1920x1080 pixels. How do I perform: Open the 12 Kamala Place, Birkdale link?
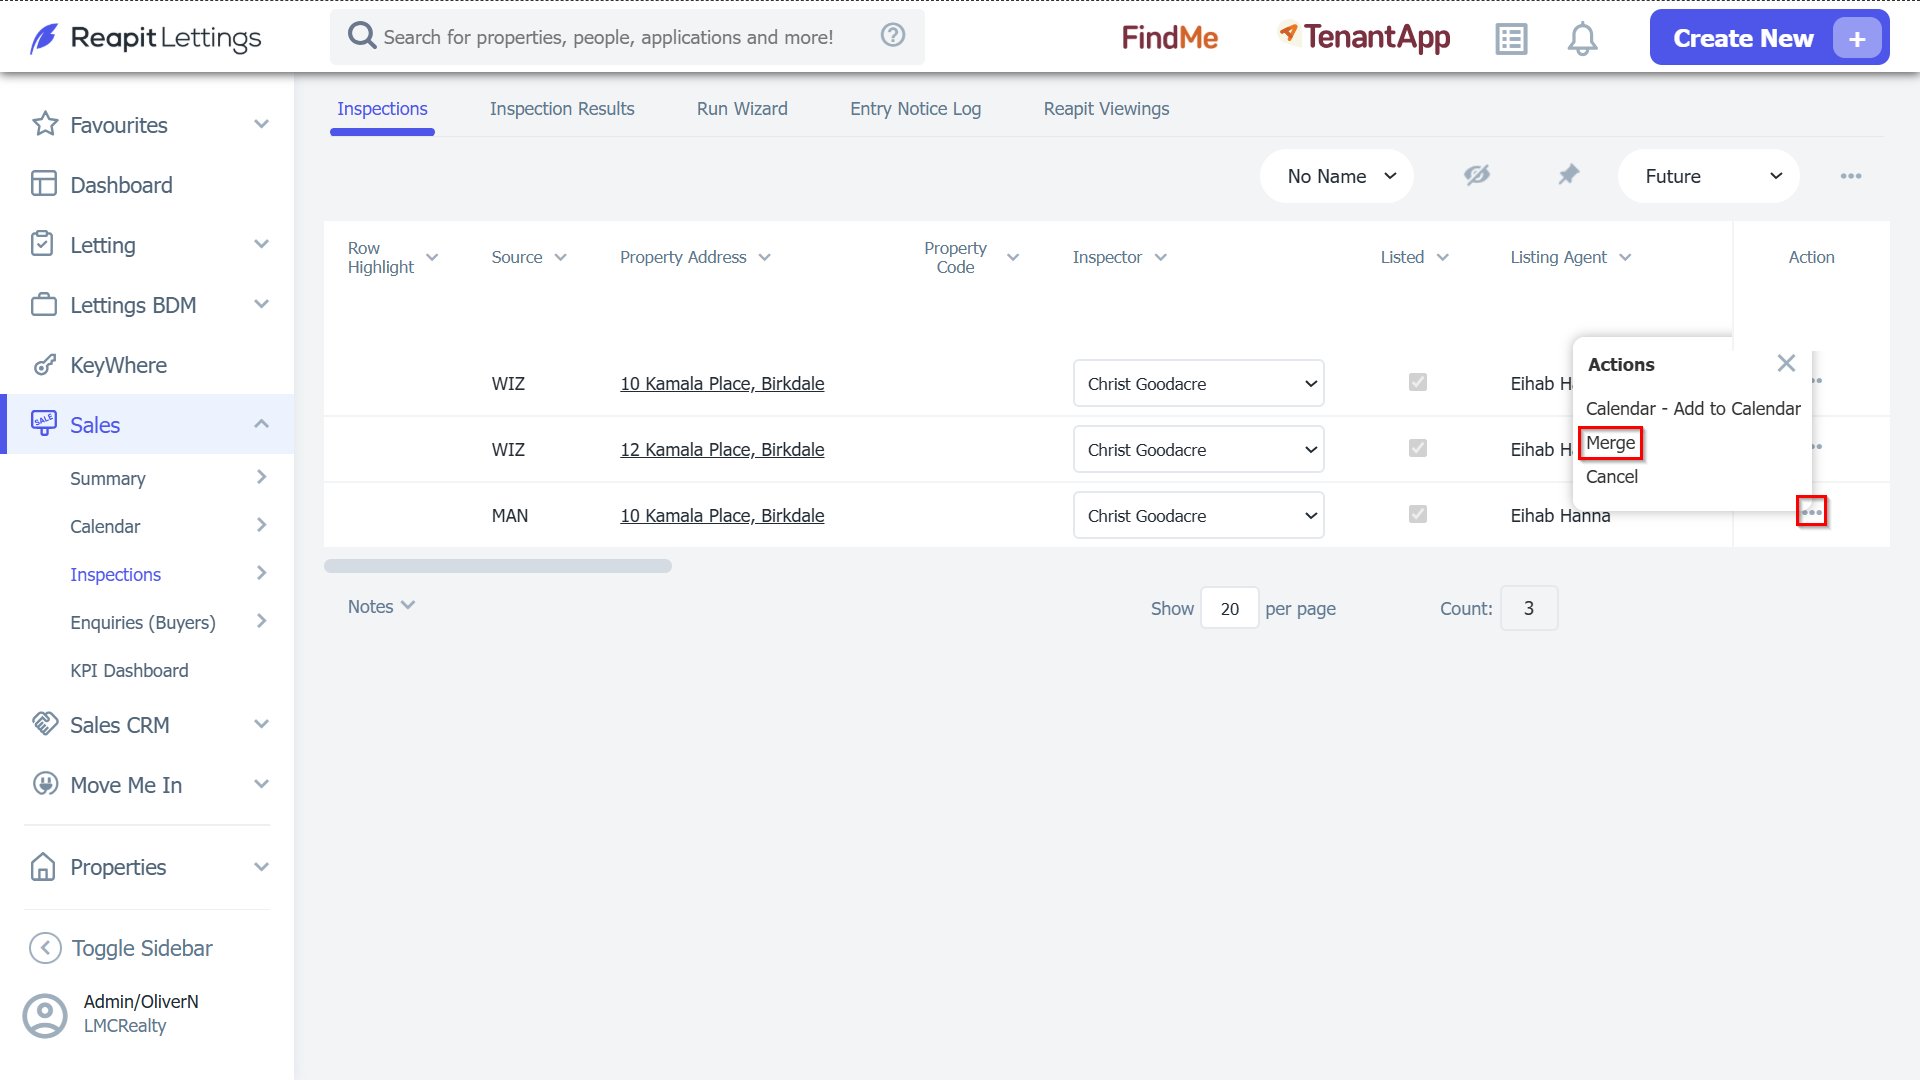tap(722, 450)
